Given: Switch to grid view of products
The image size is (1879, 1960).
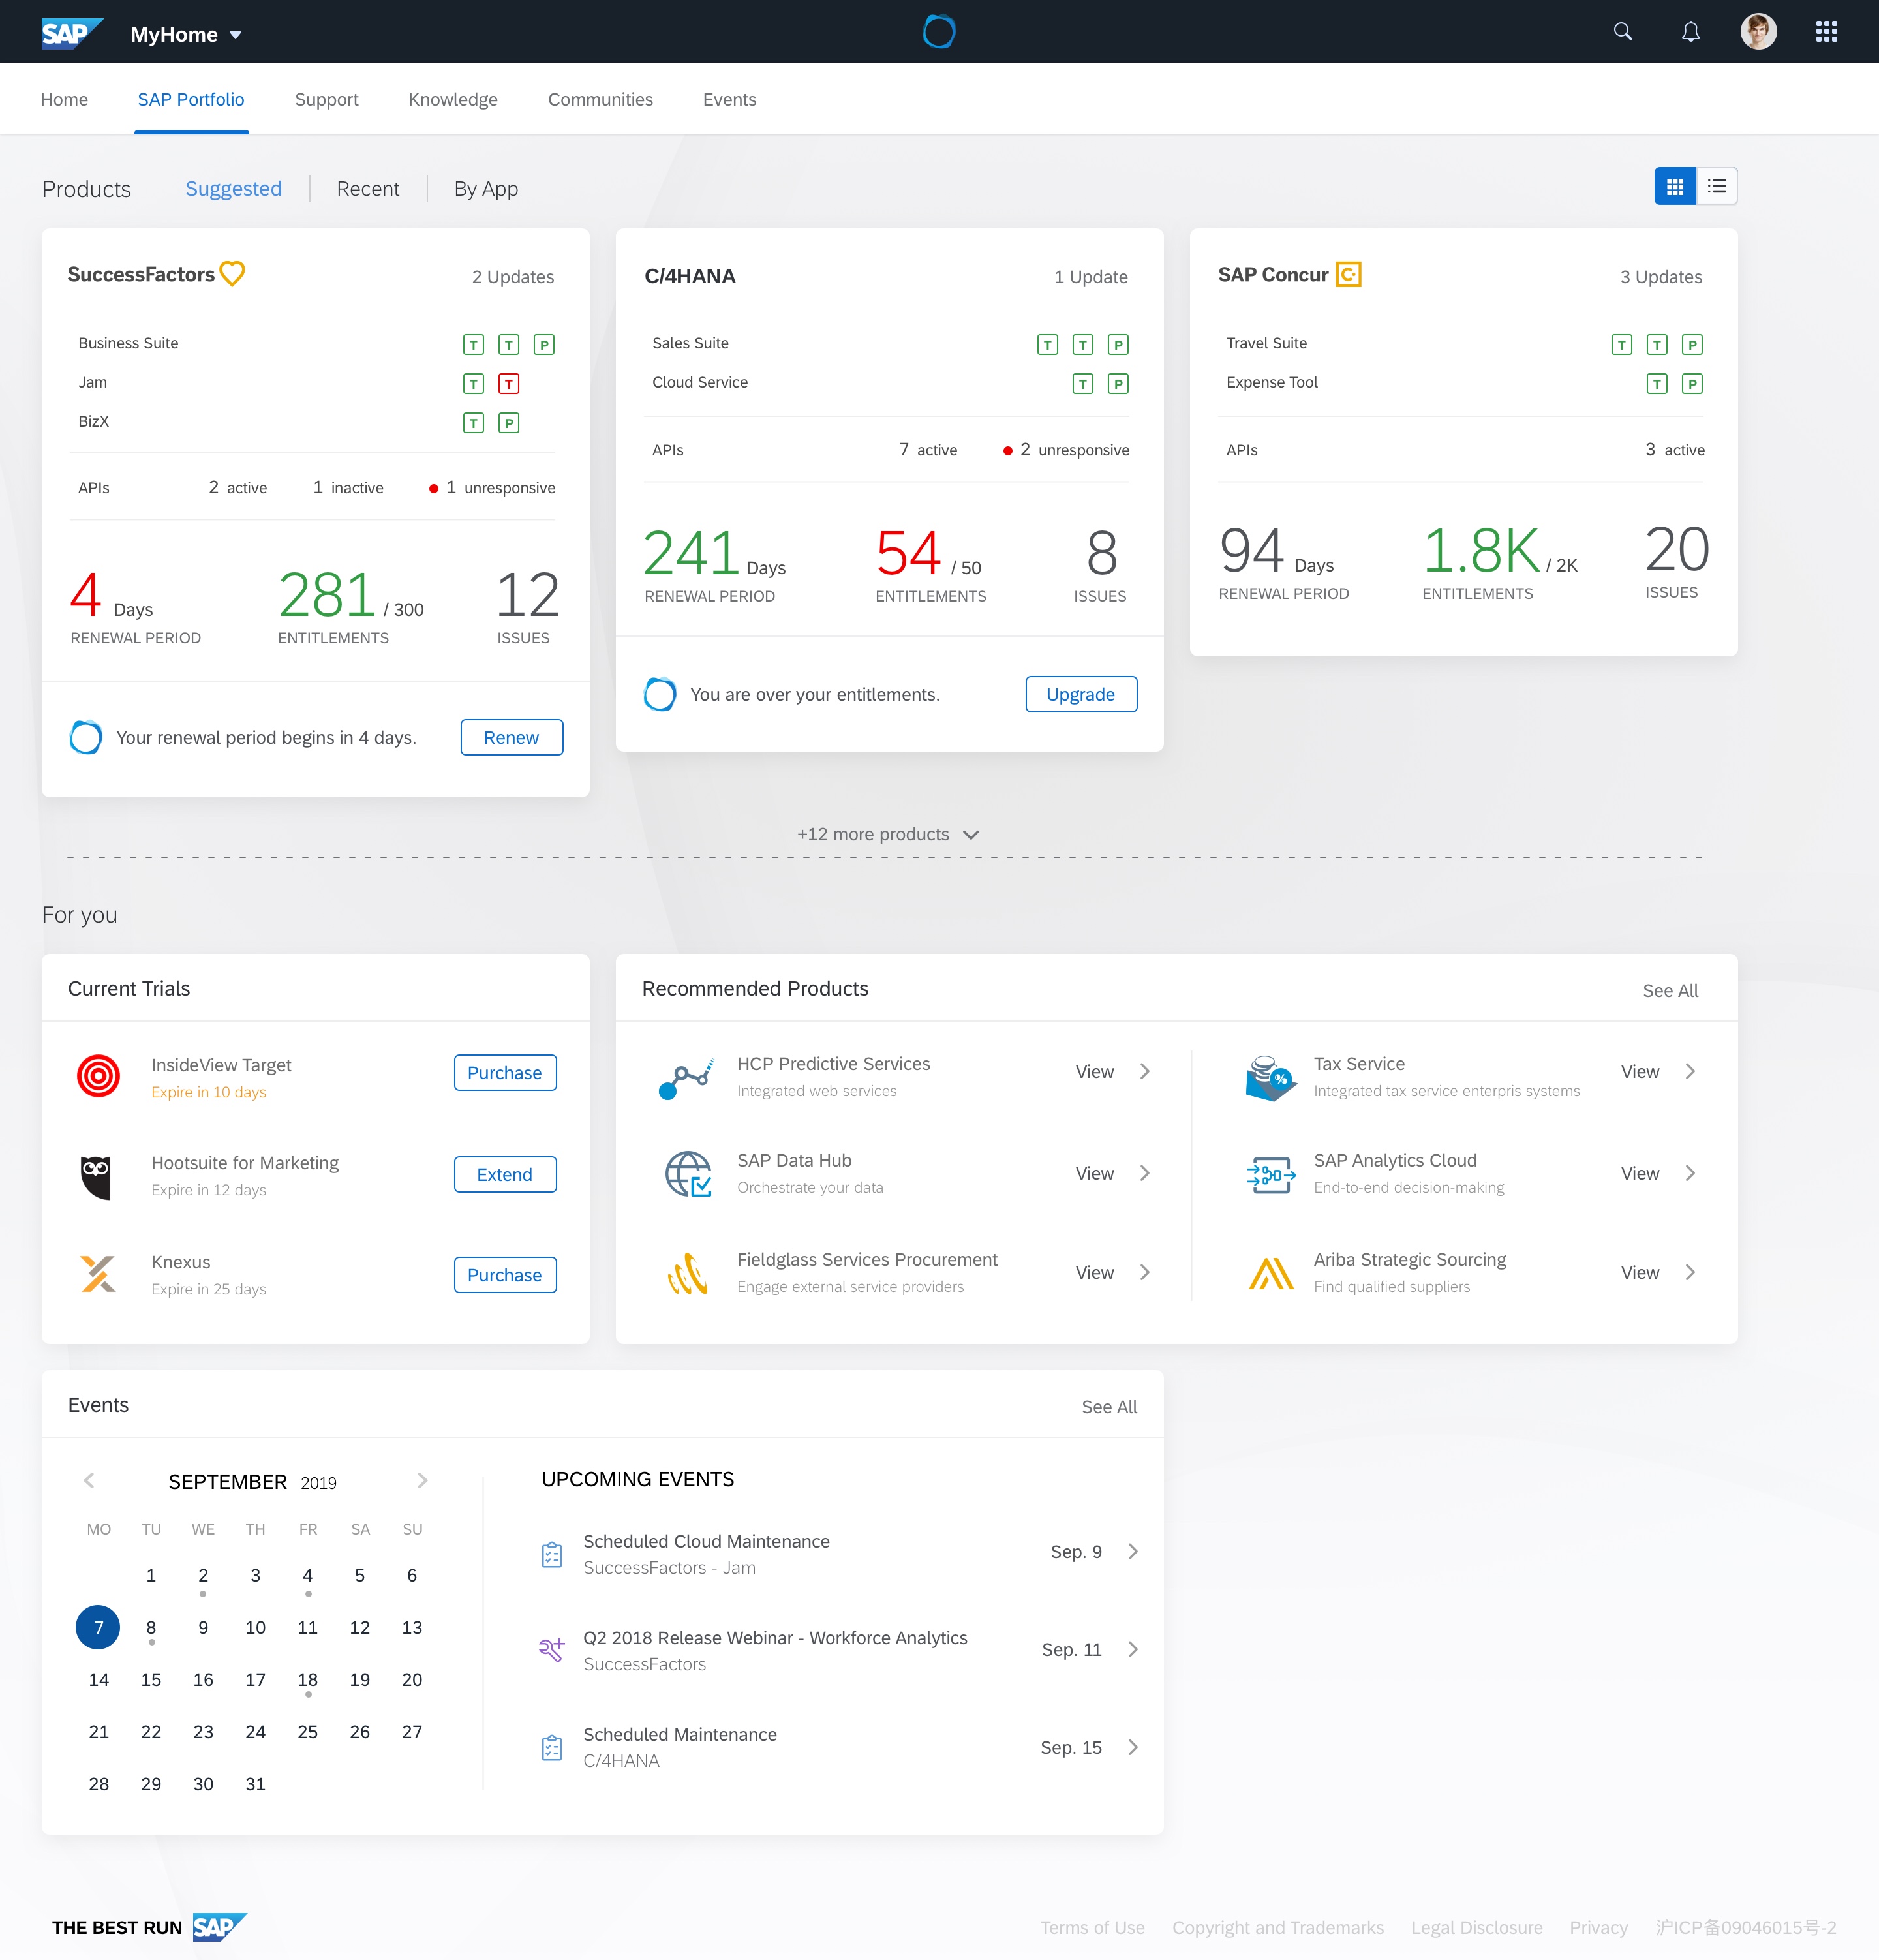Looking at the screenshot, I should 1676,185.
